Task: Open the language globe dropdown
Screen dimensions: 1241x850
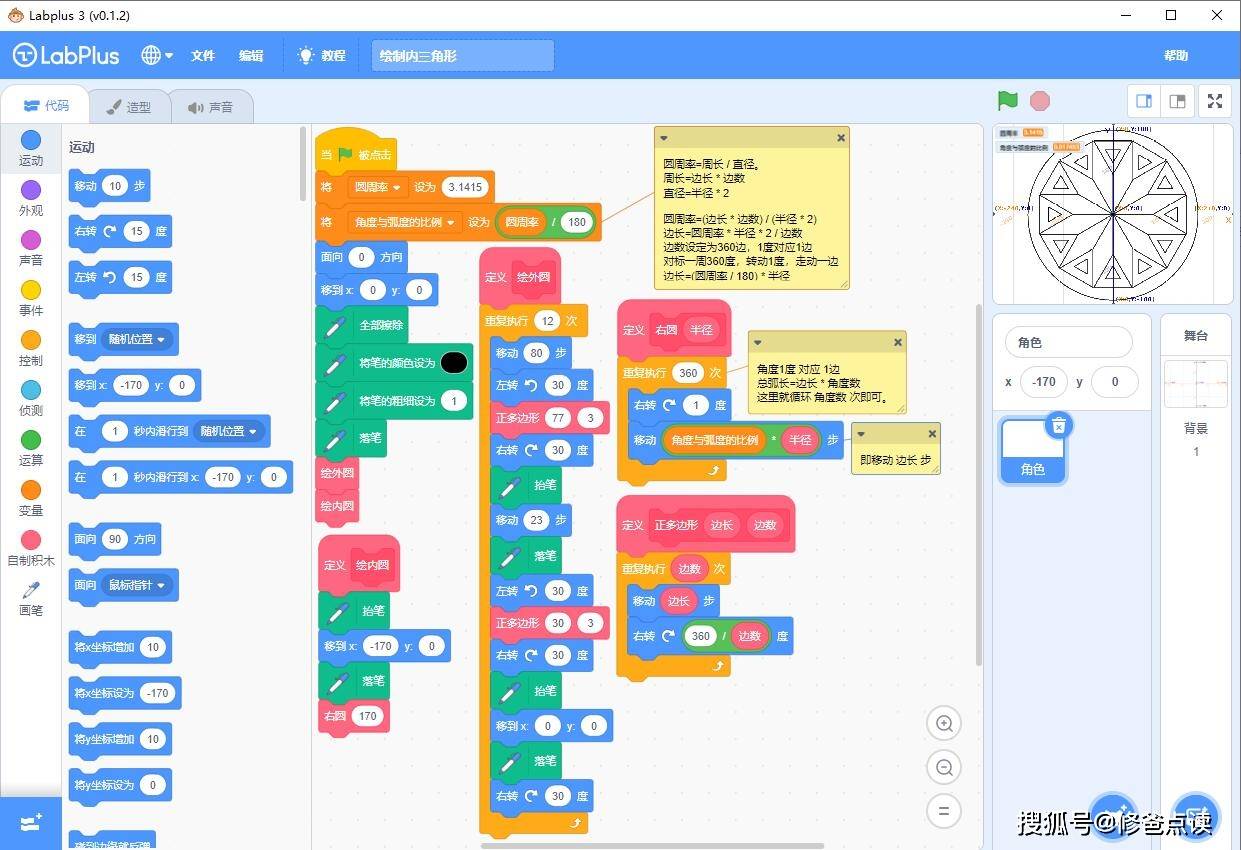Action: [x=157, y=56]
